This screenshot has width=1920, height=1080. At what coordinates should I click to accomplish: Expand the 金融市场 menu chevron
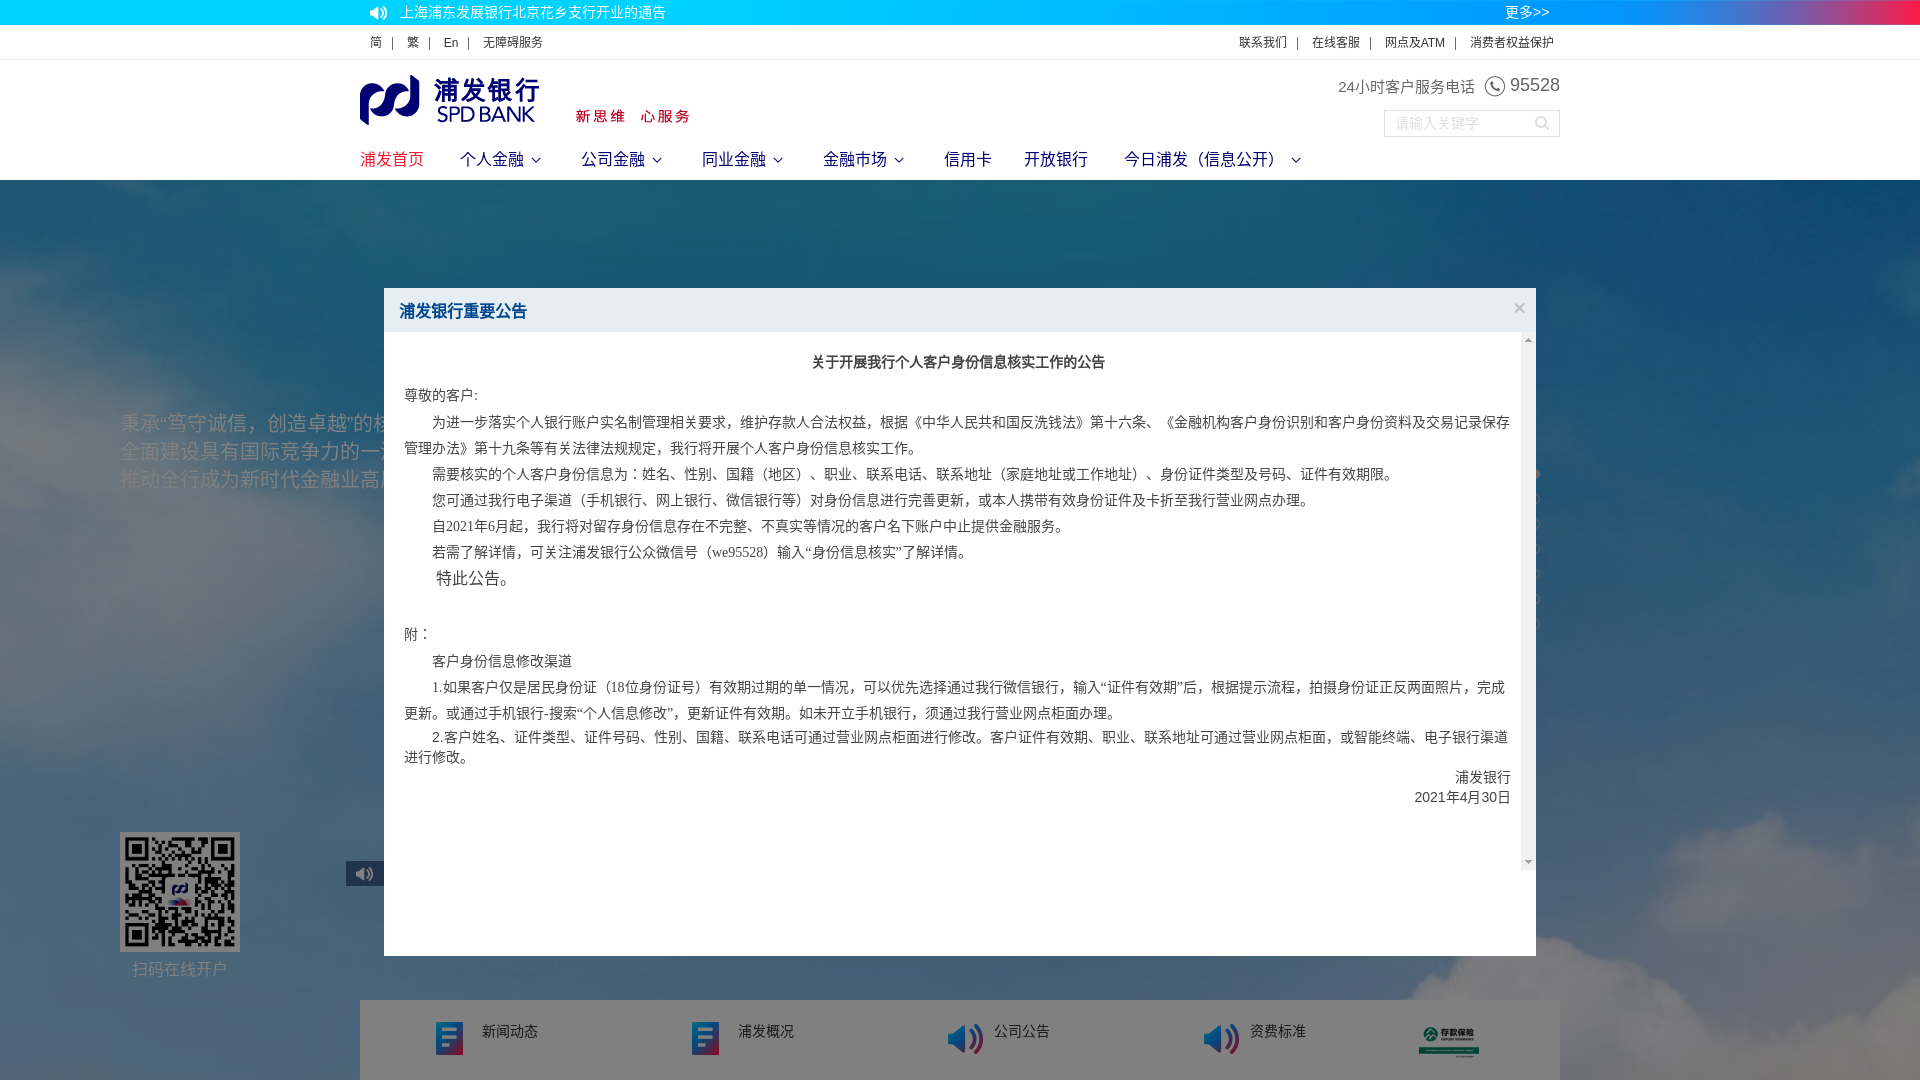[x=899, y=160]
